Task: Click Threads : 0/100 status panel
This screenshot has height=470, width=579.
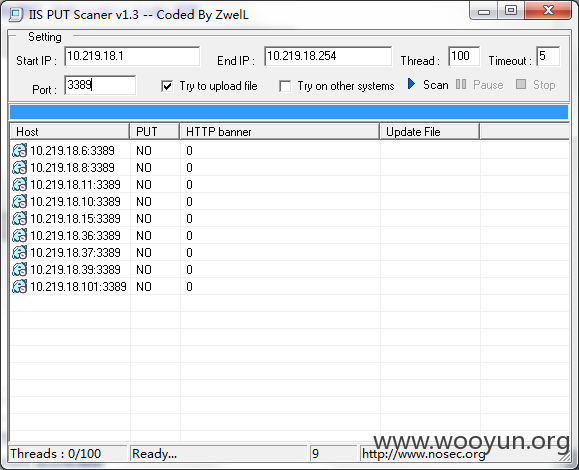Action: tap(68, 453)
